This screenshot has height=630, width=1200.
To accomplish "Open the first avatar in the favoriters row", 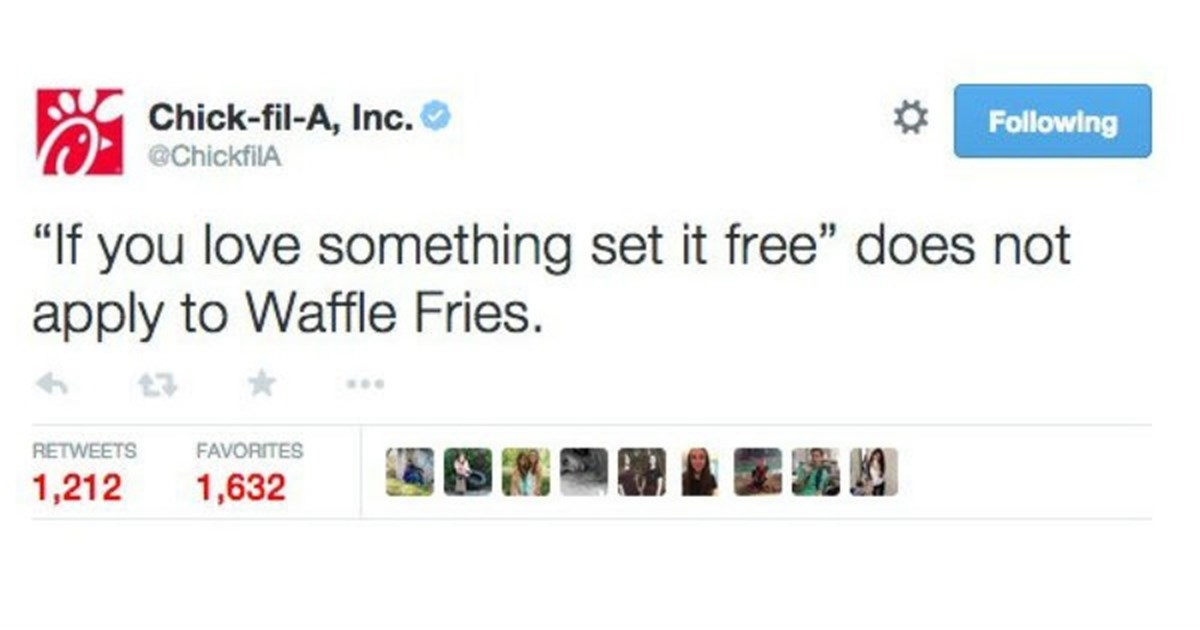I will (x=410, y=472).
